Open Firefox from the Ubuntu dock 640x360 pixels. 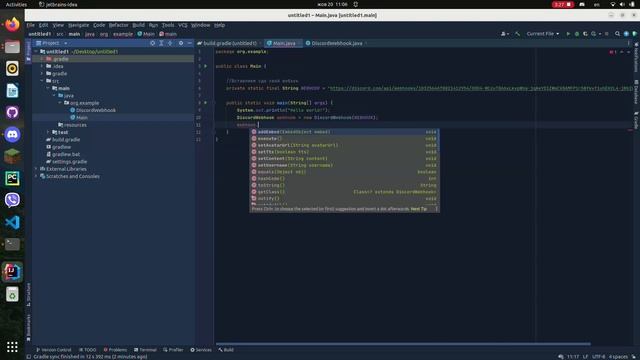coord(12,24)
